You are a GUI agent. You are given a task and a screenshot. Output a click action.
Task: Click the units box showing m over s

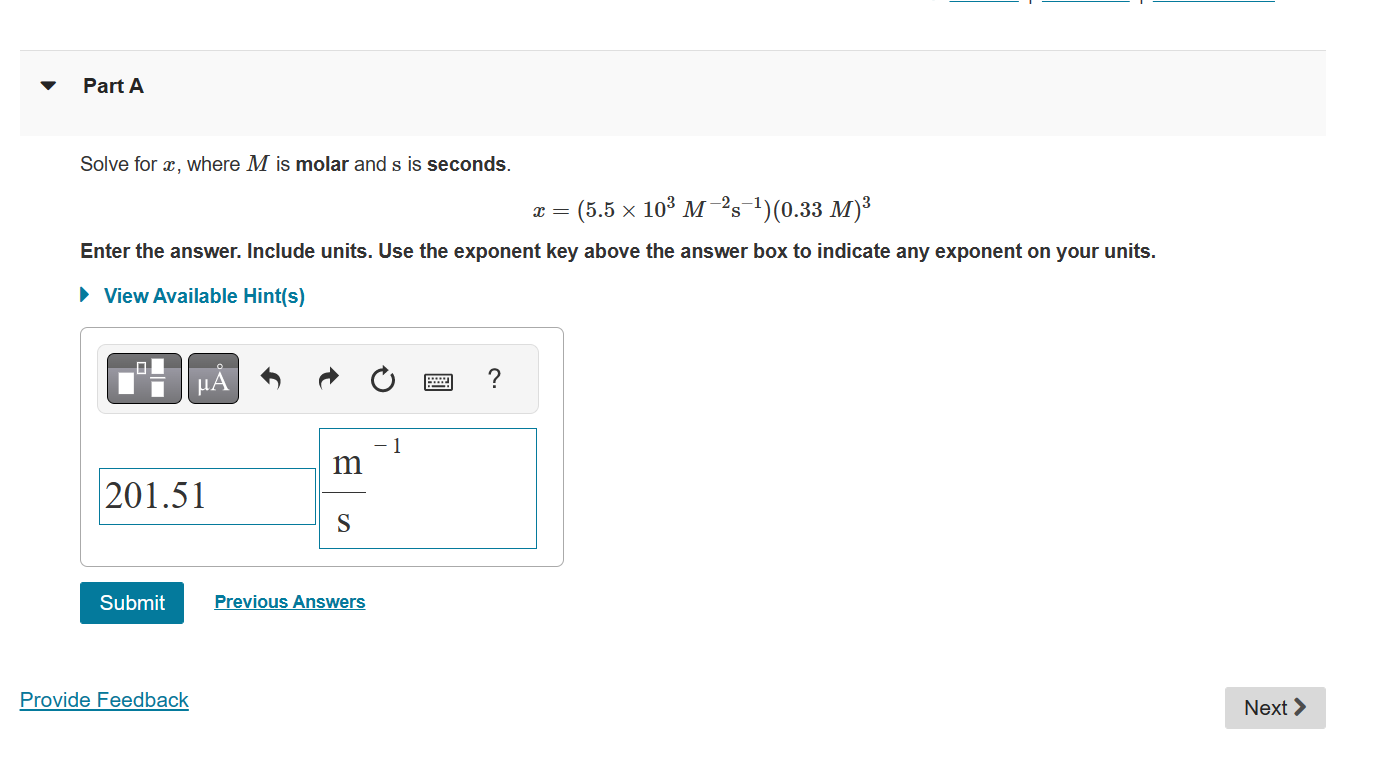(427, 488)
